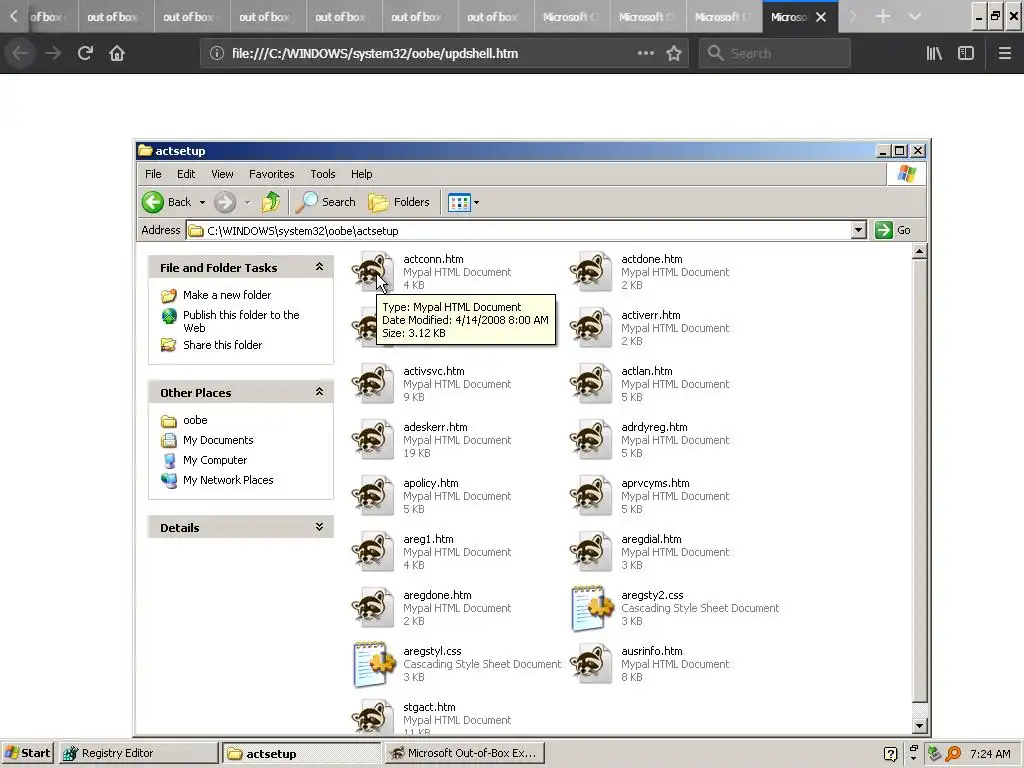The height and width of the screenshot is (768, 1024).
Task: Select the activsvc.htm file icon
Action: click(x=373, y=383)
